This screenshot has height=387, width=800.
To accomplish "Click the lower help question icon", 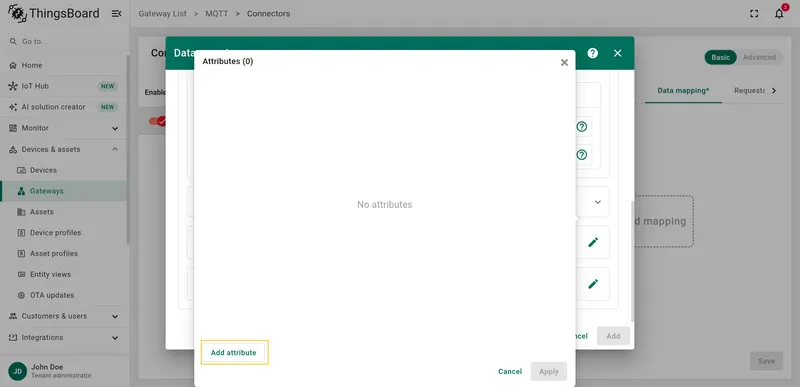I will coord(582,154).
